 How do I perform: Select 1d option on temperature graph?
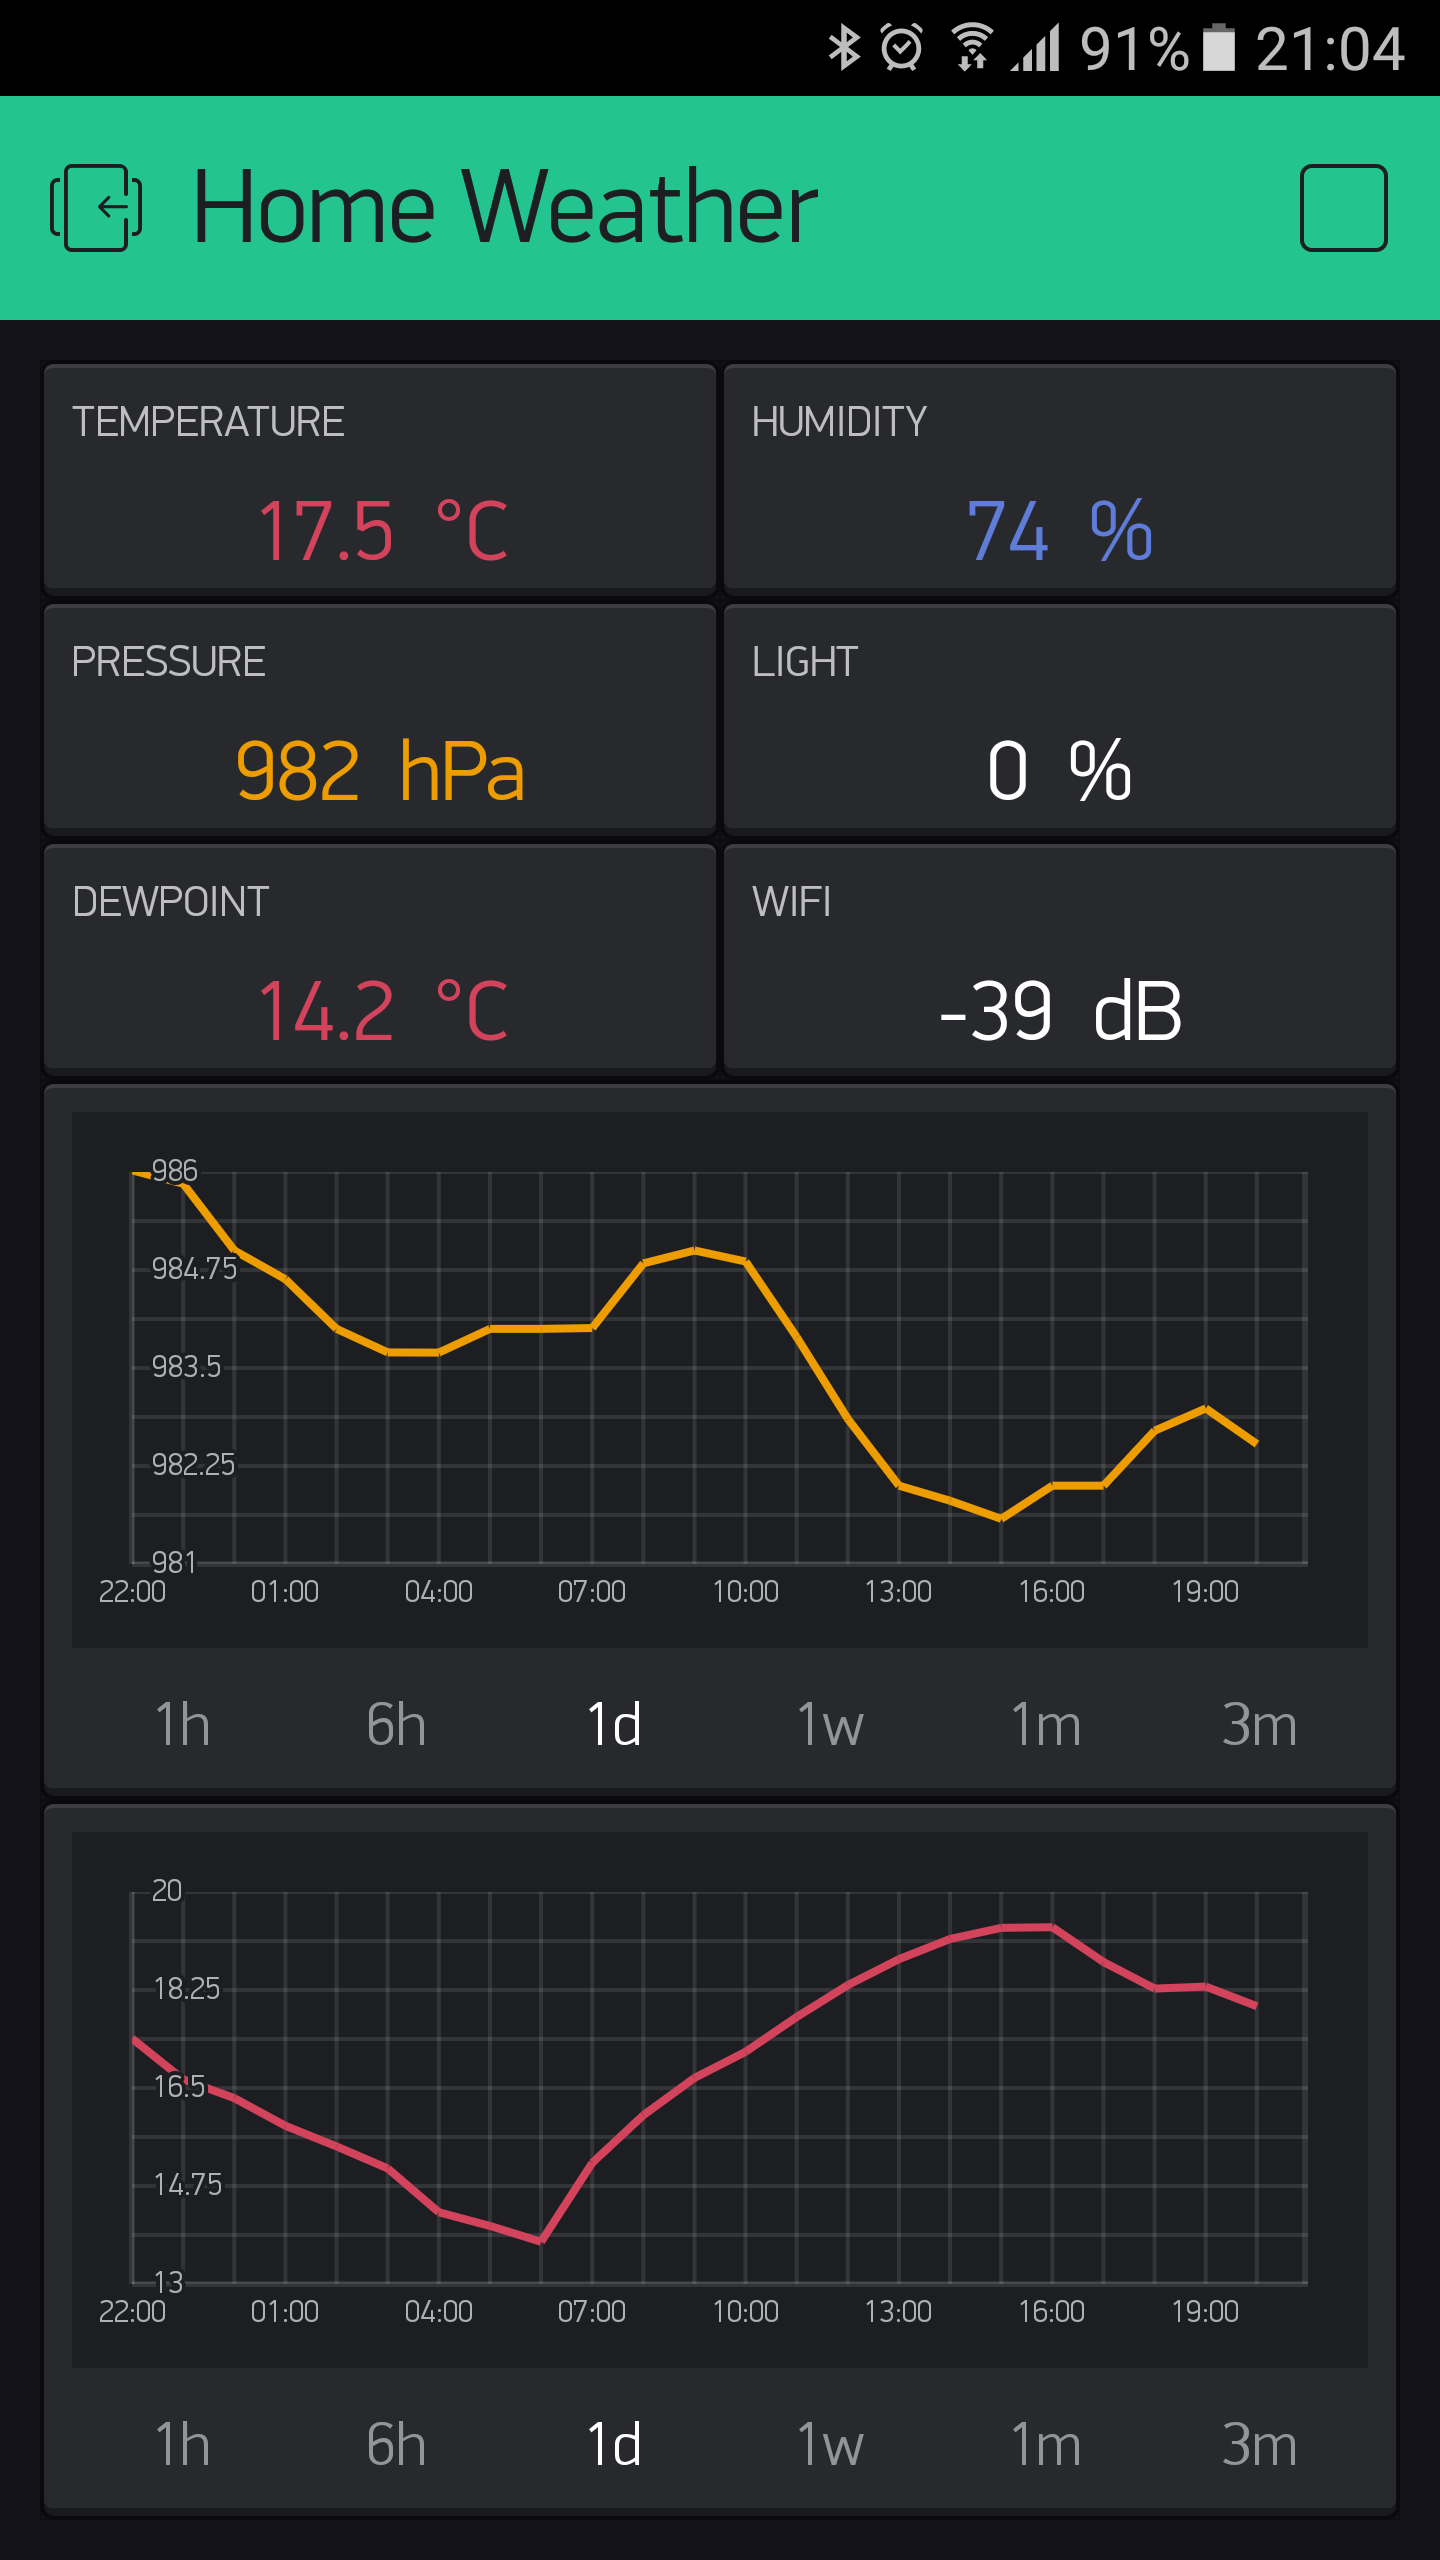[614, 2444]
